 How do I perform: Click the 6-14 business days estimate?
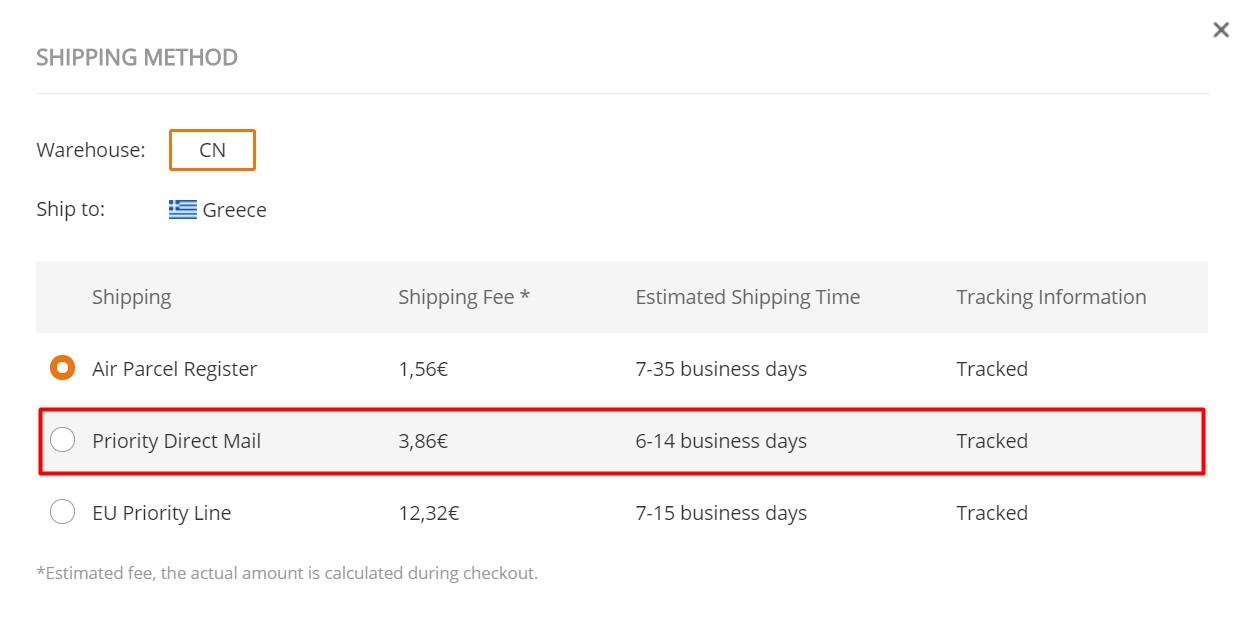pos(721,441)
